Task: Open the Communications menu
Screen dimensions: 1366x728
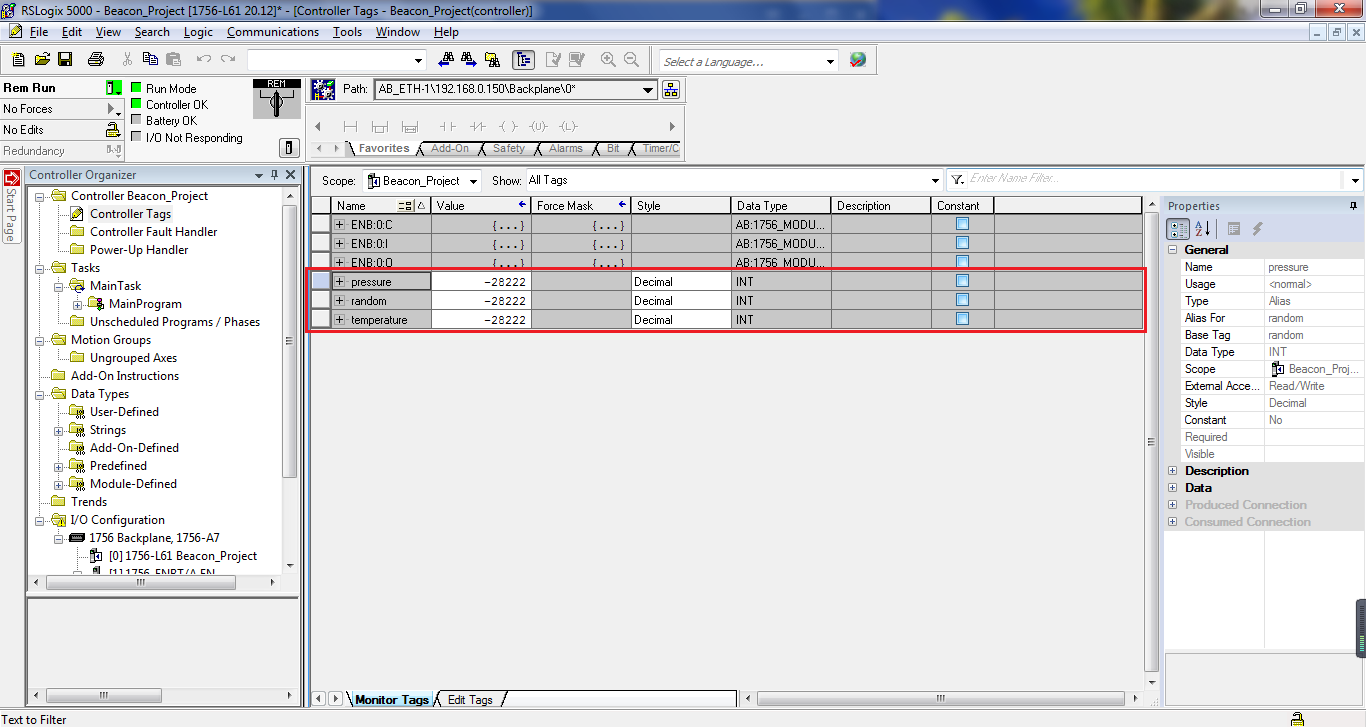Action: coord(273,32)
